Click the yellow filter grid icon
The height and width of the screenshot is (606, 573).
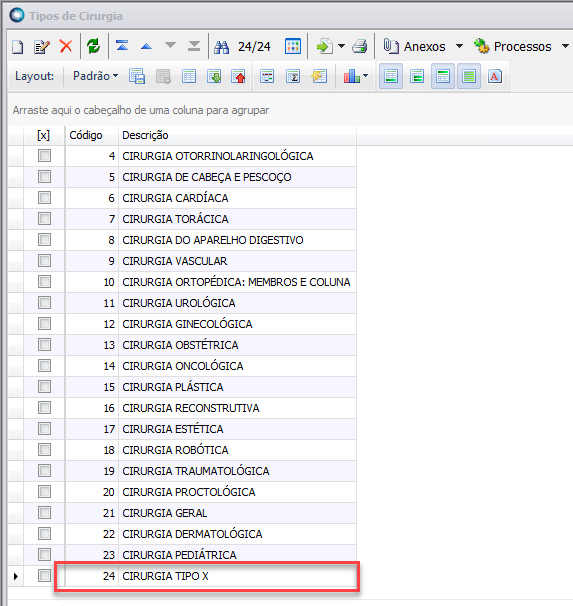click(319, 76)
